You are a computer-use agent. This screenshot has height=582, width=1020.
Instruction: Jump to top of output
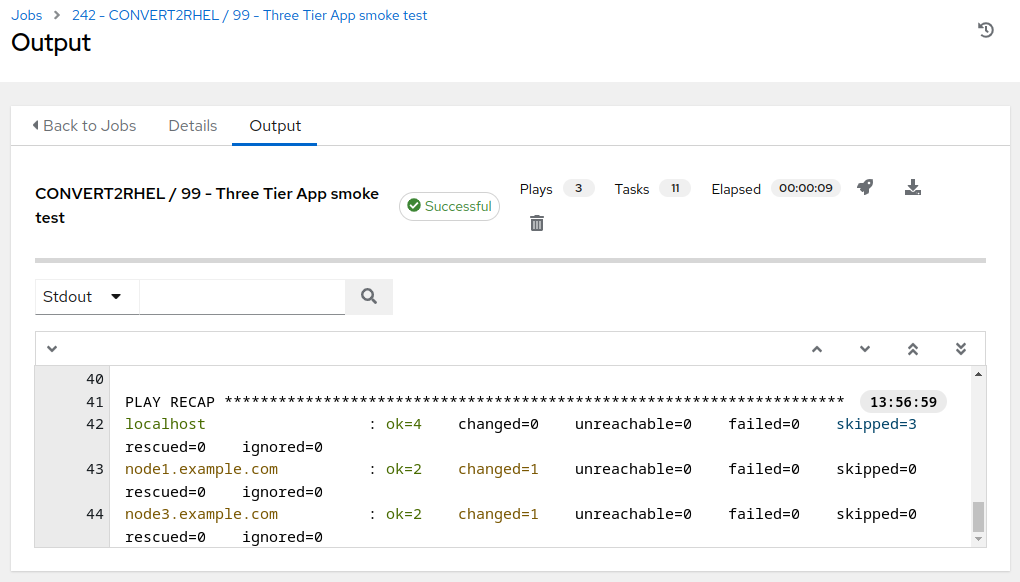[x=913, y=349]
